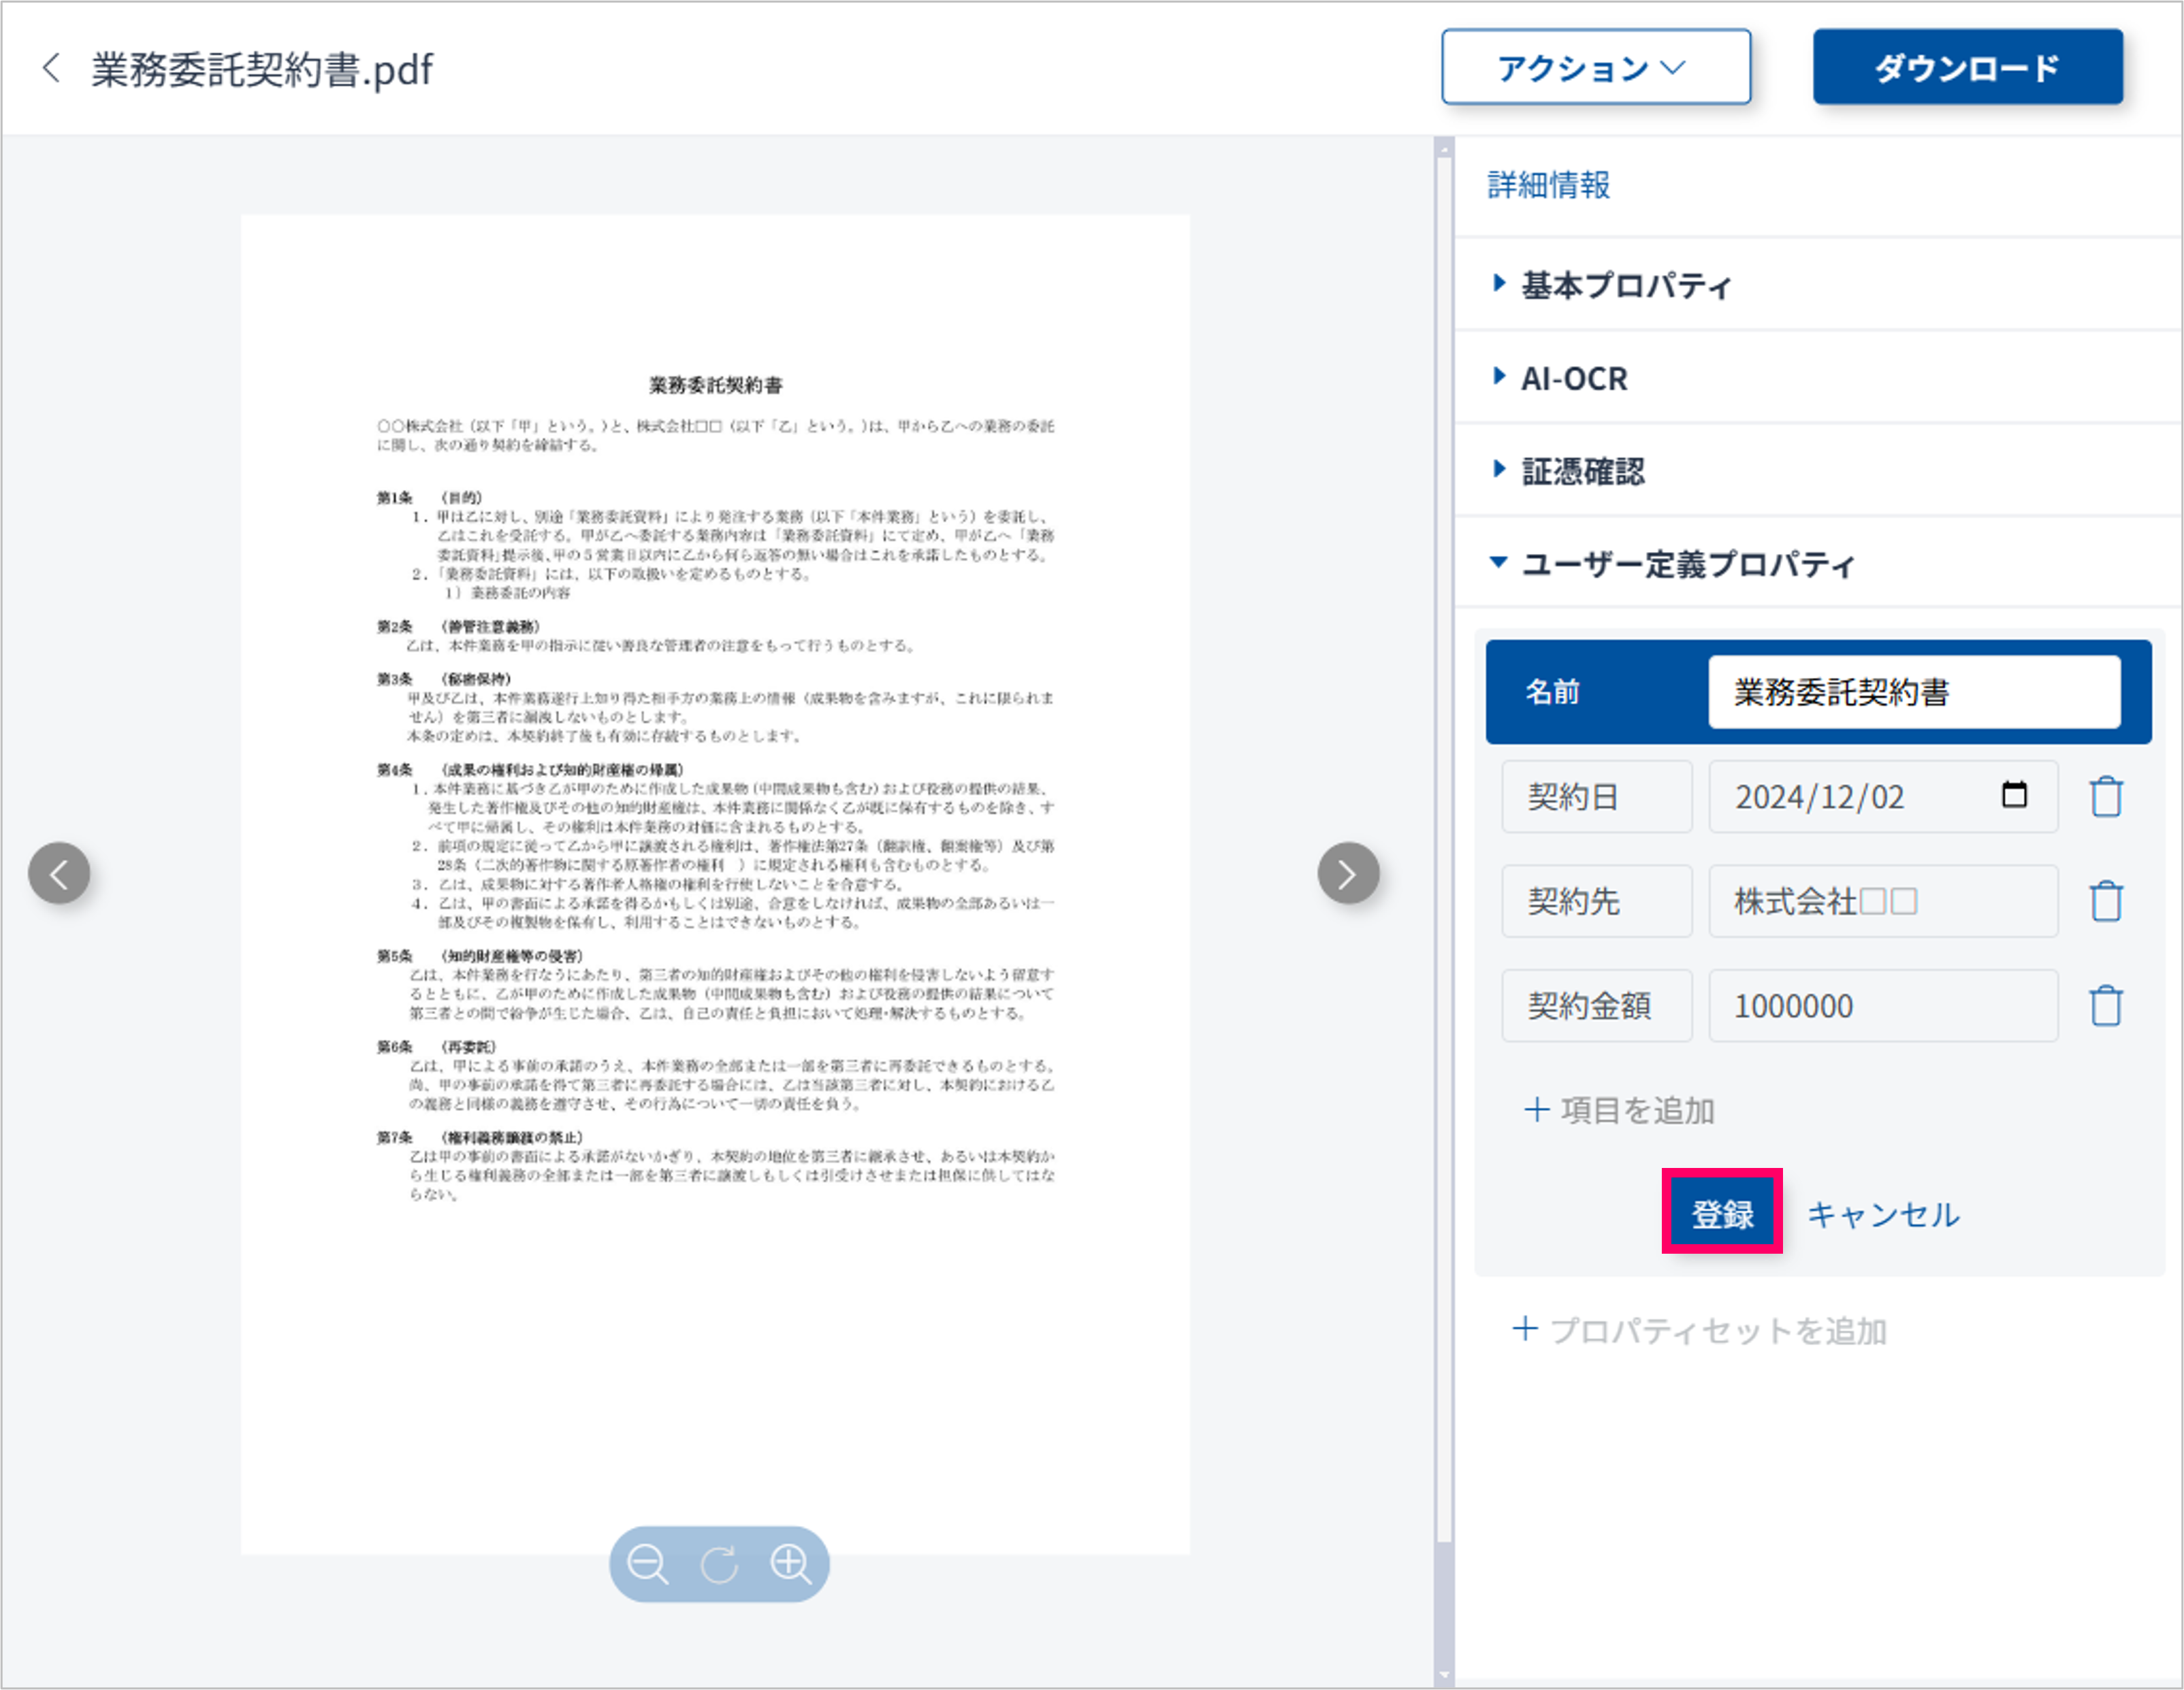
Task: Expand the AI-OCR section
Action: coord(1573,378)
